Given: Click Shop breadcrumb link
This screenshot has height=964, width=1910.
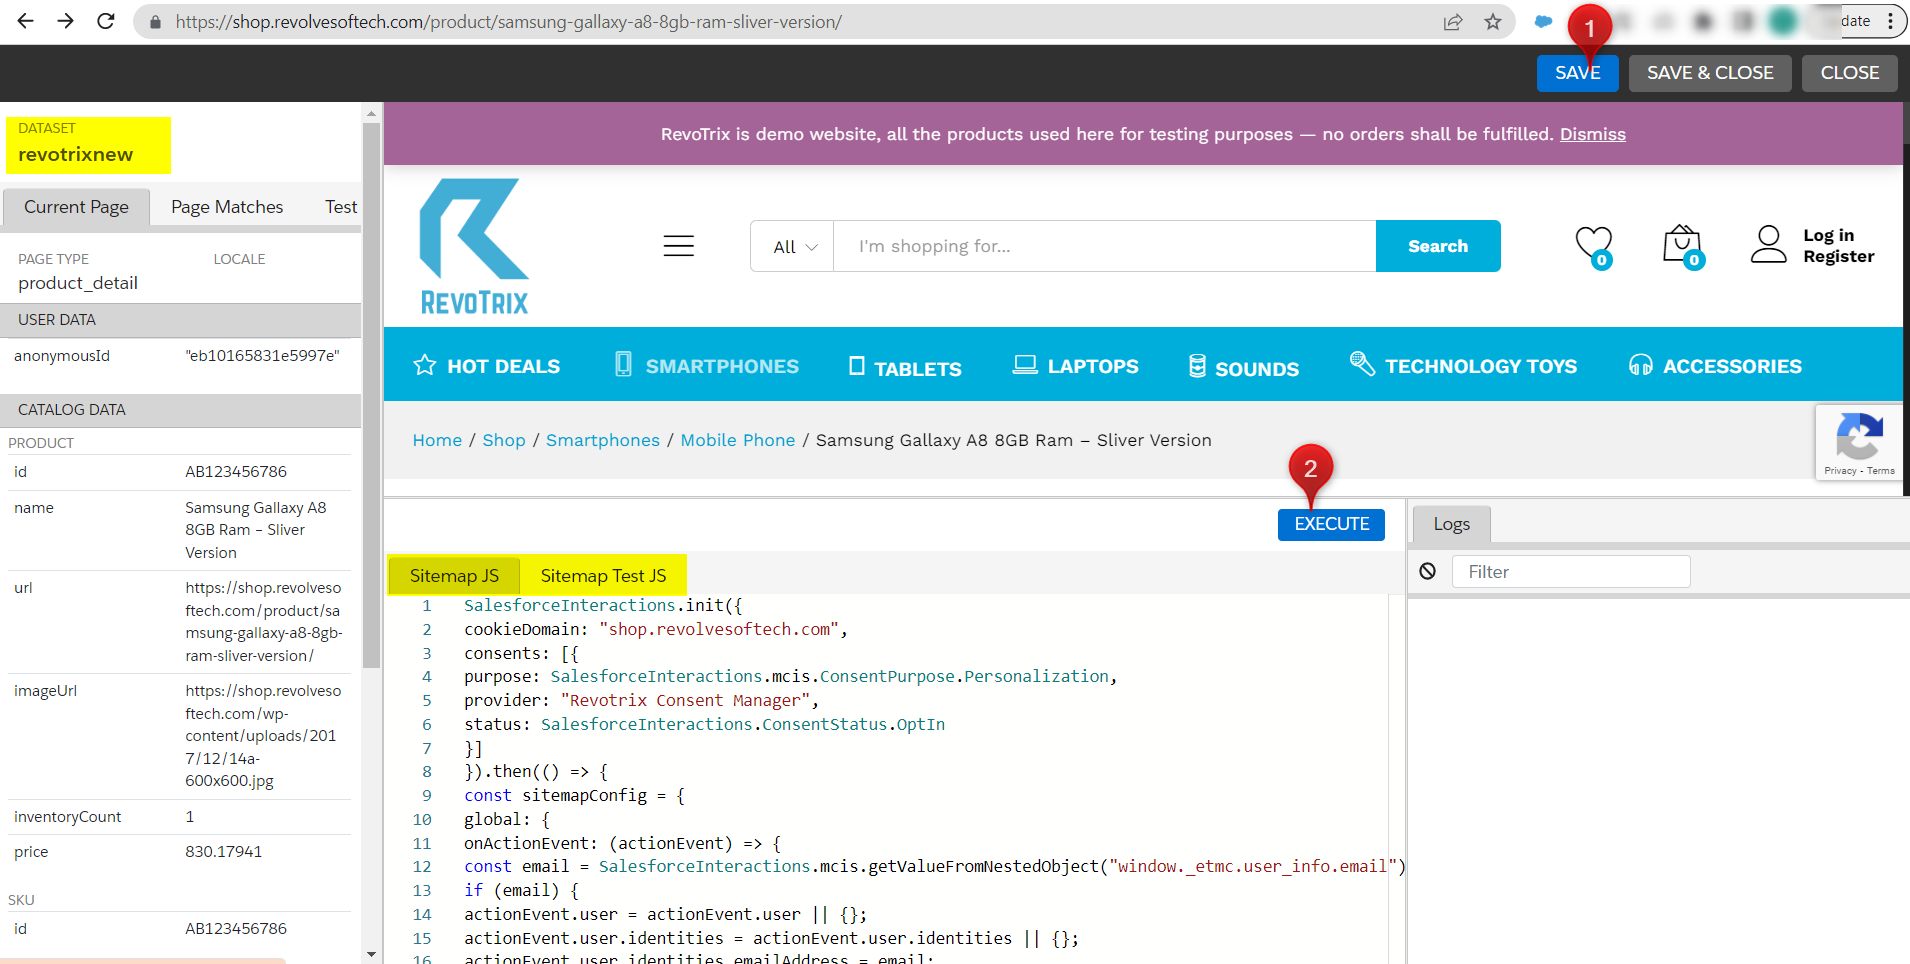Looking at the screenshot, I should [x=504, y=440].
